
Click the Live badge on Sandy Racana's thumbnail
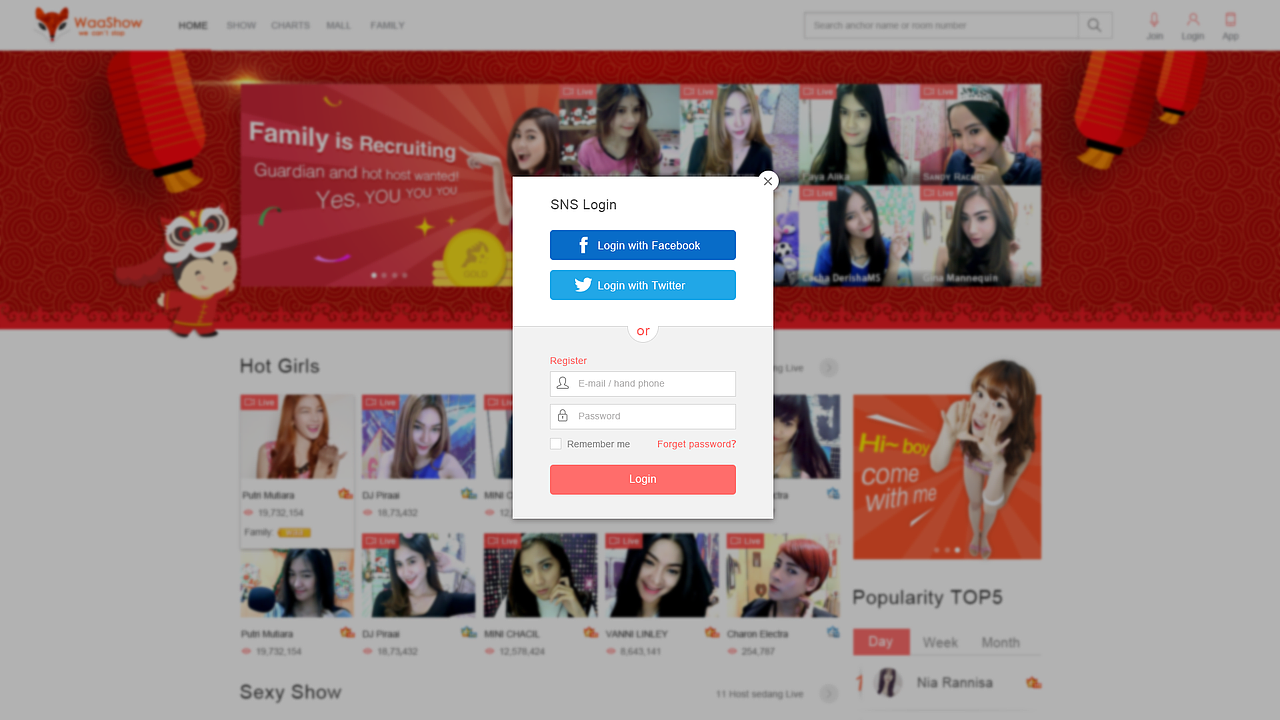click(939, 92)
